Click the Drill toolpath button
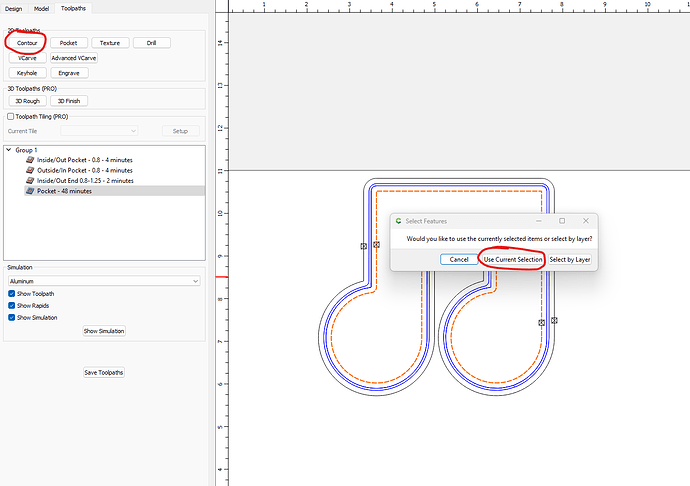Image resolution: width=690 pixels, height=486 pixels. tap(152, 43)
